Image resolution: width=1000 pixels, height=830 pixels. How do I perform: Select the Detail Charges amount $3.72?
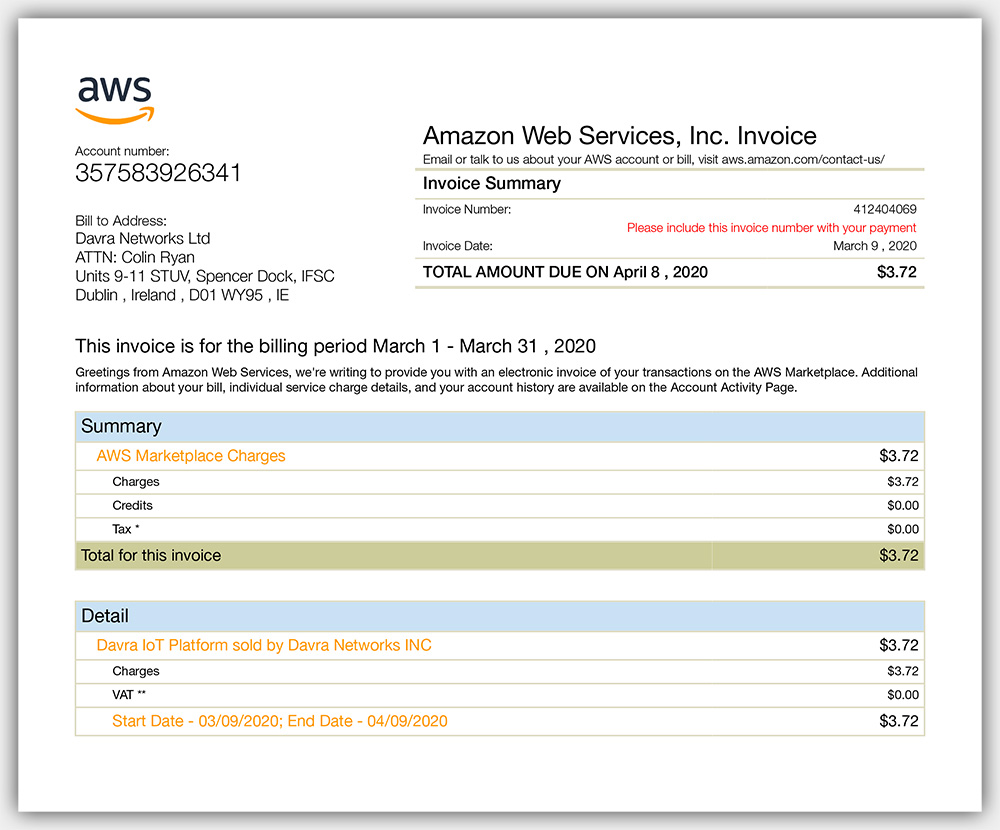tap(902, 671)
